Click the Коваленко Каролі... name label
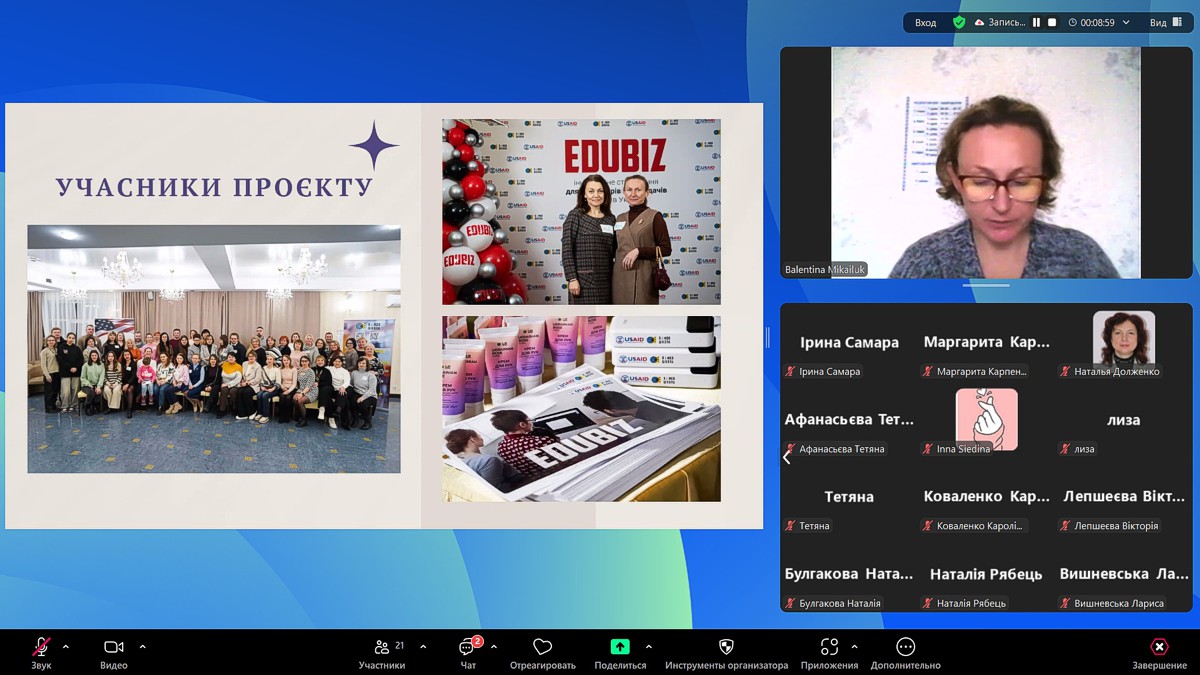Viewport: 1200px width, 675px height. (x=981, y=526)
